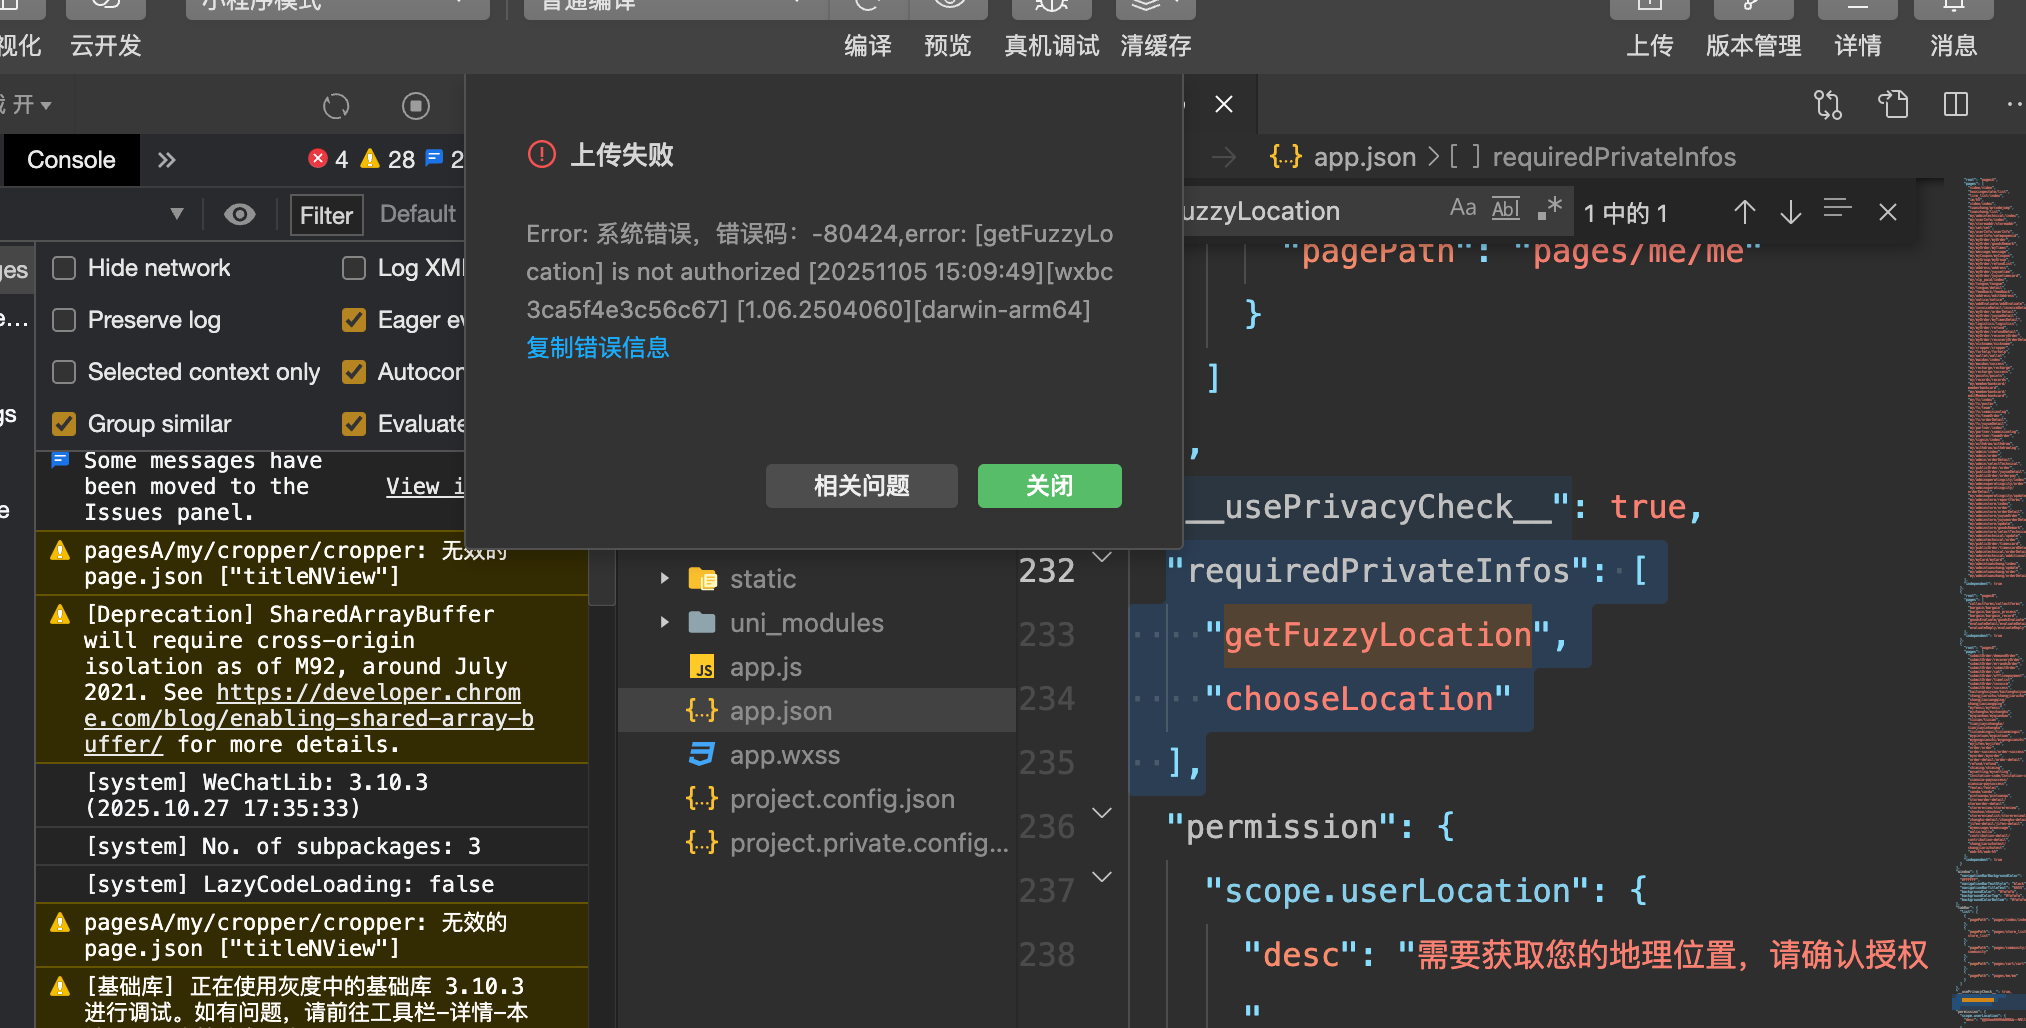This screenshot has height=1028, width=2026.
Task: Toggle regex search in find widget
Action: 1550,208
